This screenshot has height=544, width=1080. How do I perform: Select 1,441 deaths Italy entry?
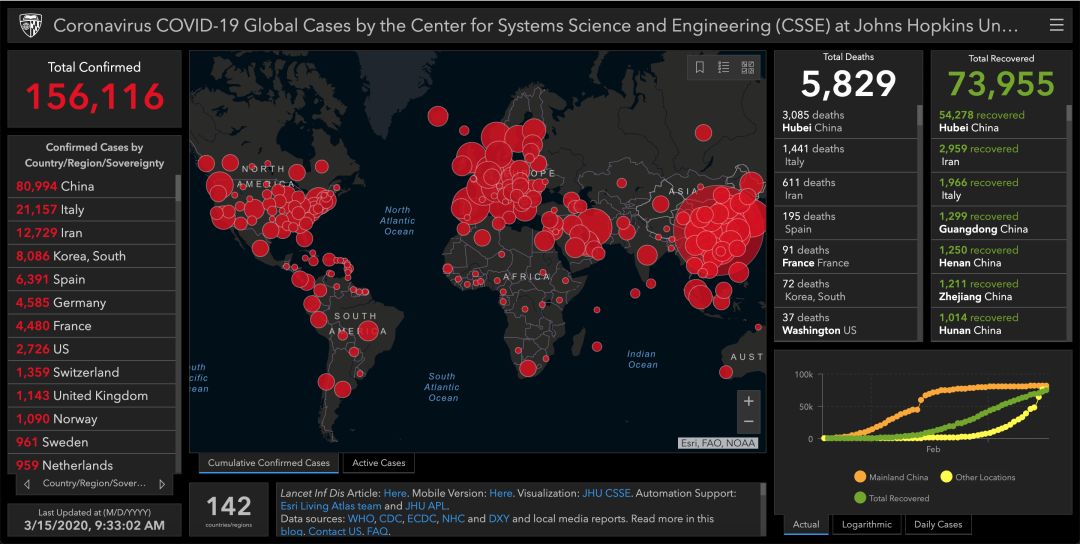coord(846,155)
